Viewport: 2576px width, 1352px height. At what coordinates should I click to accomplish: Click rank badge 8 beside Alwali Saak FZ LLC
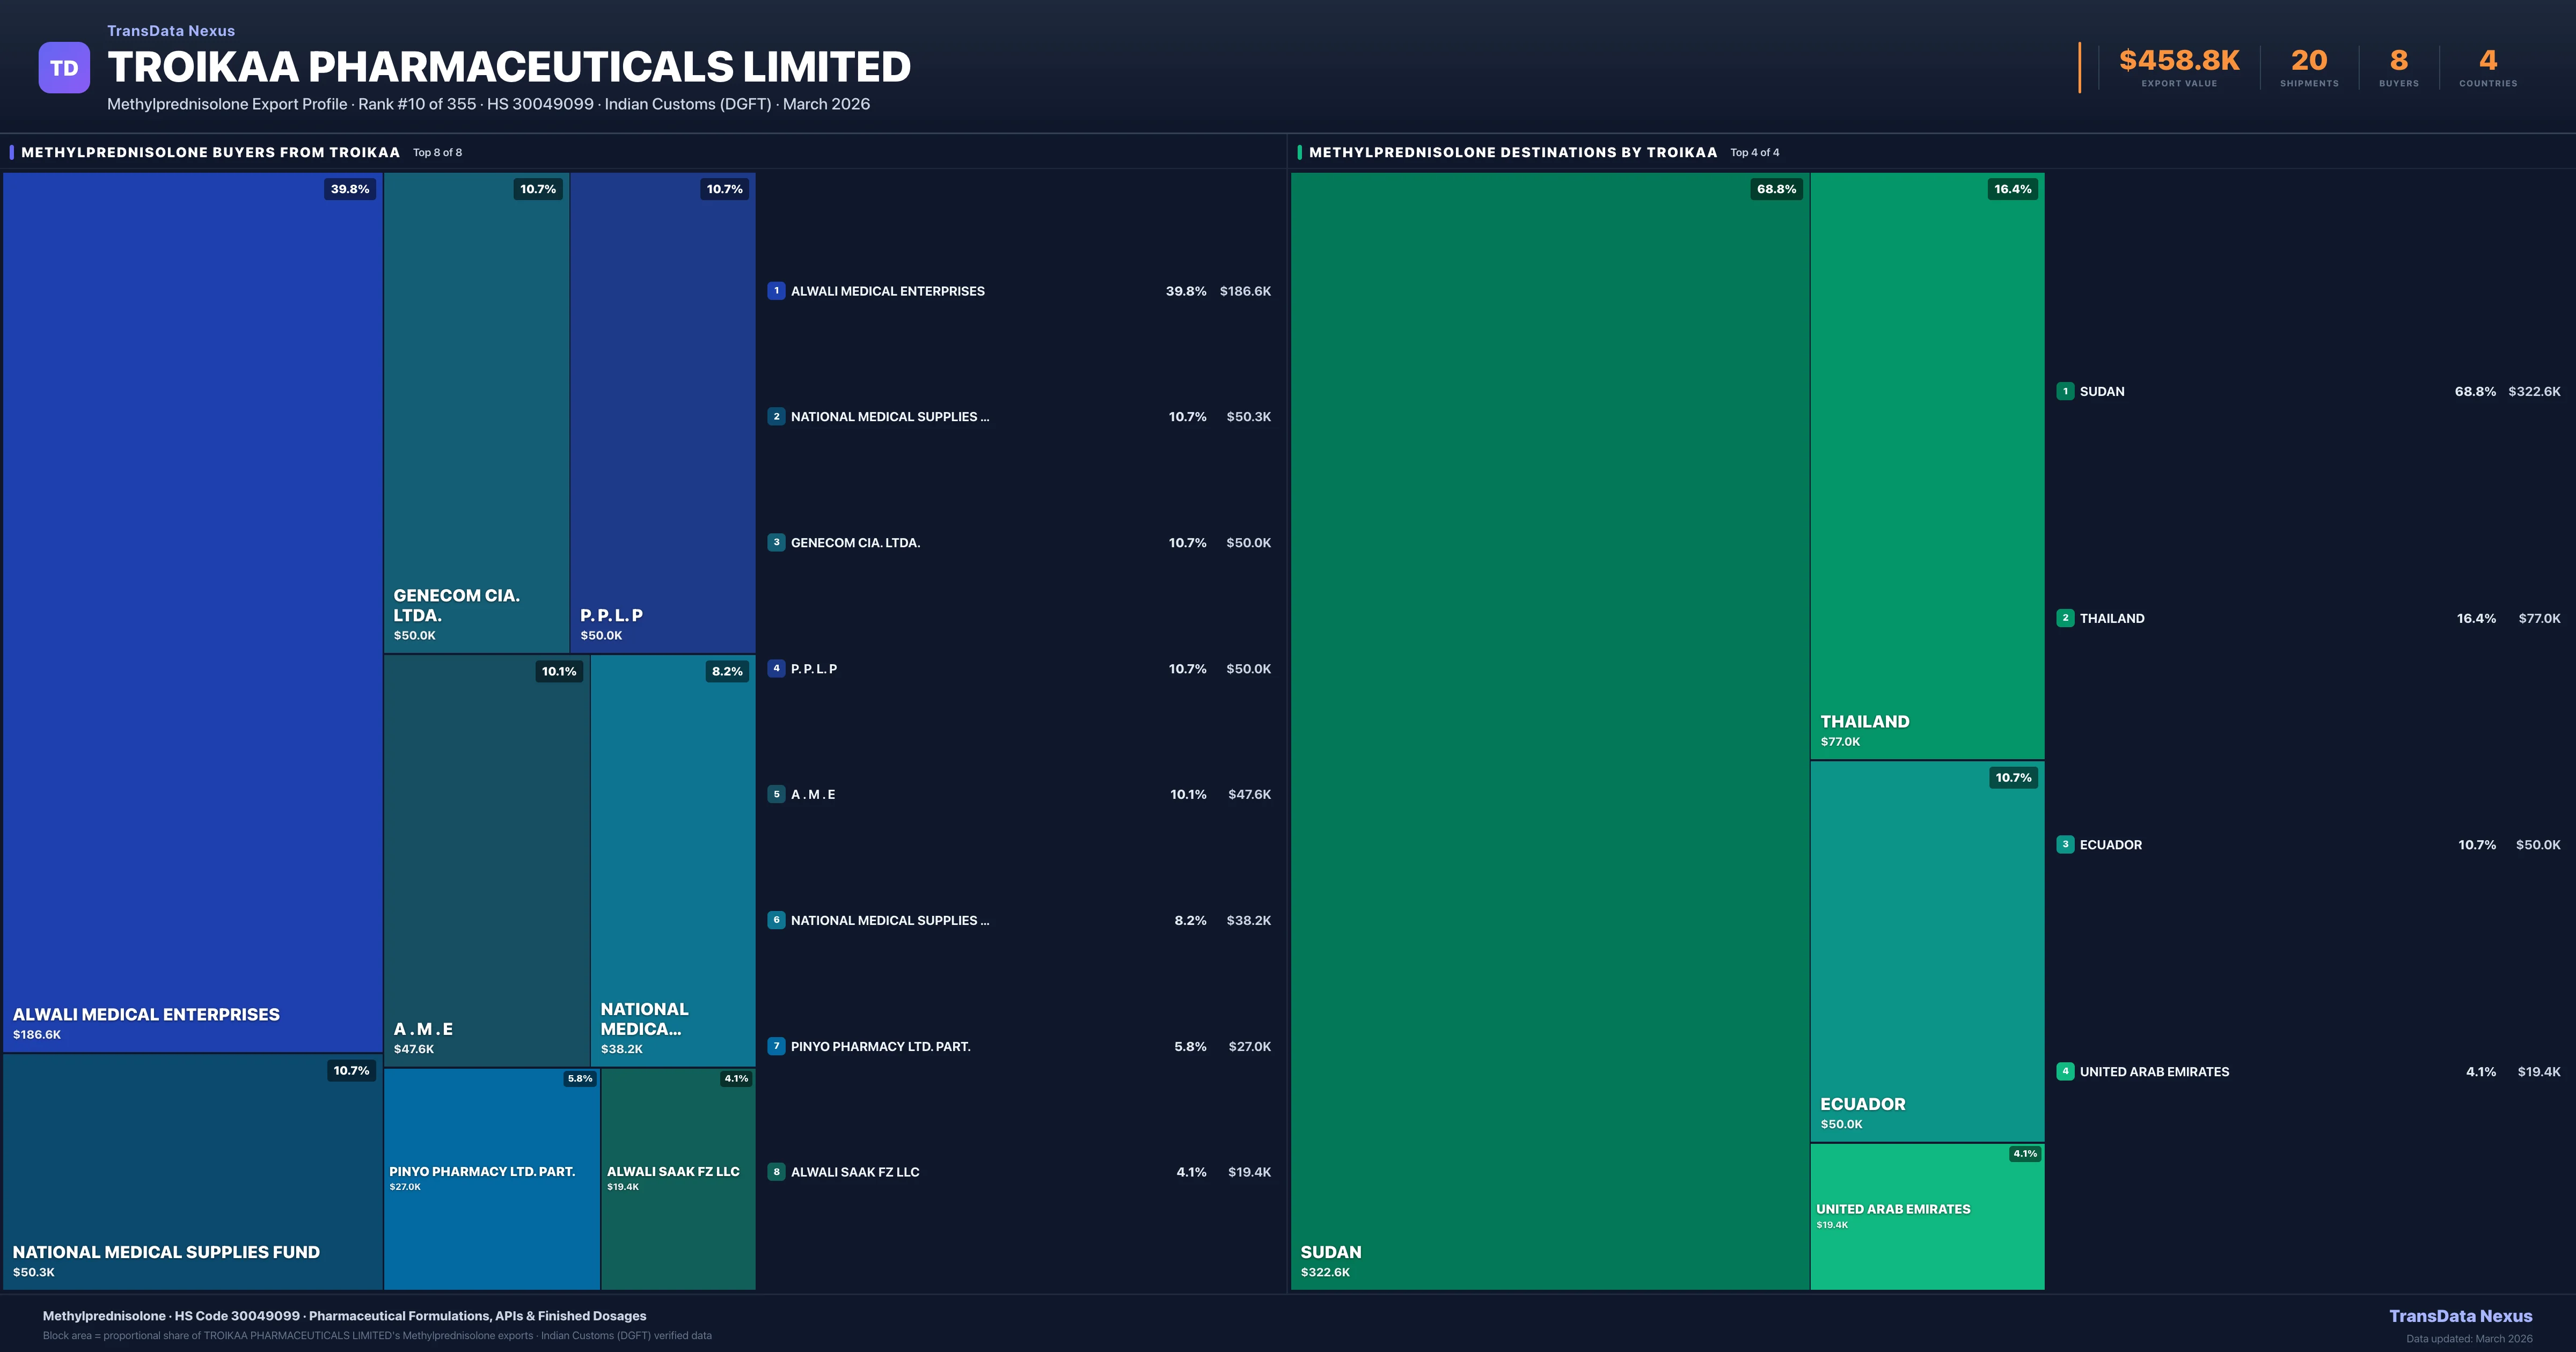click(x=776, y=1172)
